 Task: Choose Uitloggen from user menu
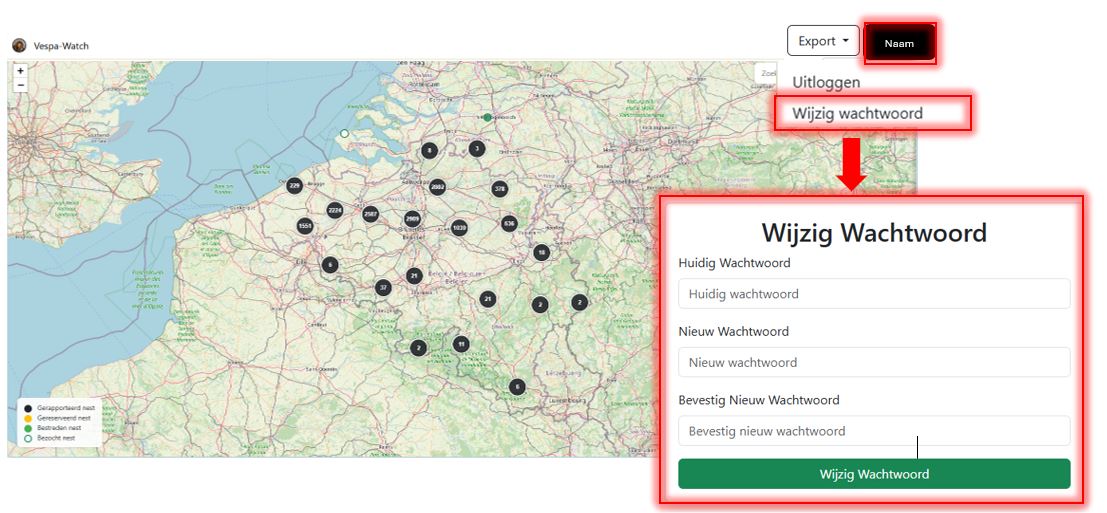click(x=826, y=82)
